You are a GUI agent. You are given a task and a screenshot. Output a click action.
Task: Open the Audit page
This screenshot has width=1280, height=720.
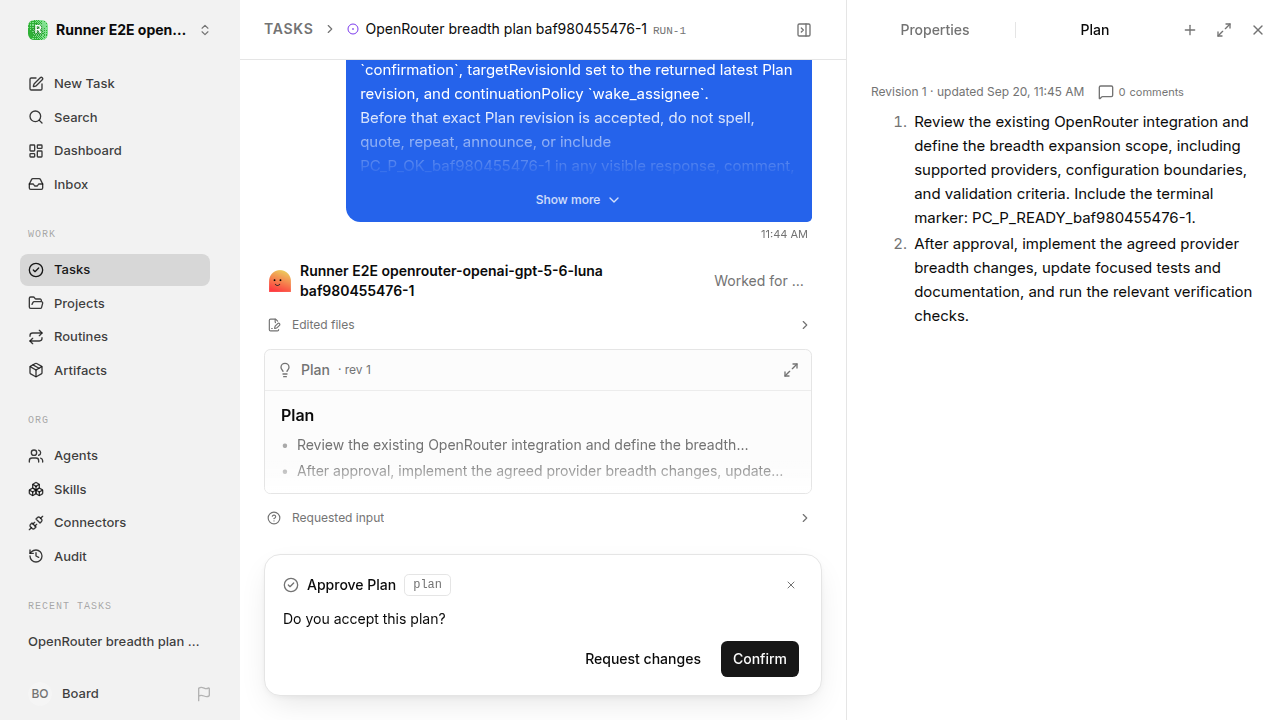115,556
